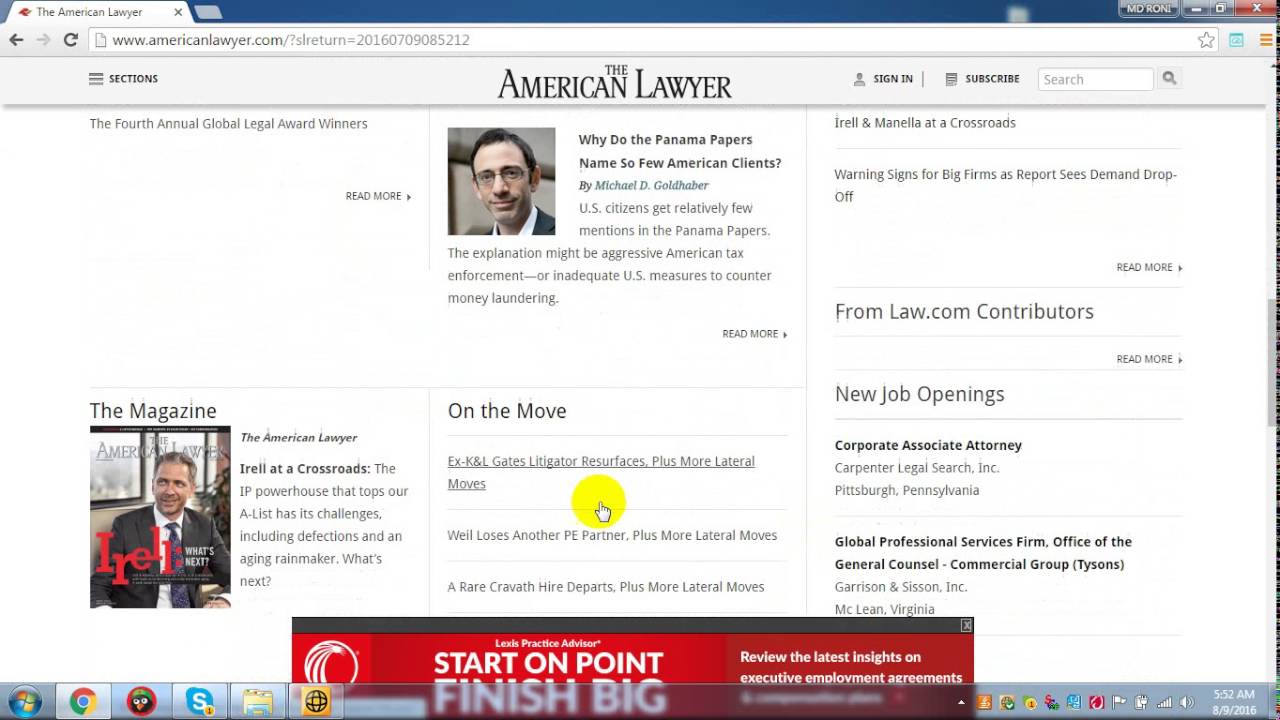This screenshot has height=720, width=1280.
Task: Click the volume speaker tray icon
Action: pyautogui.click(x=1188, y=702)
